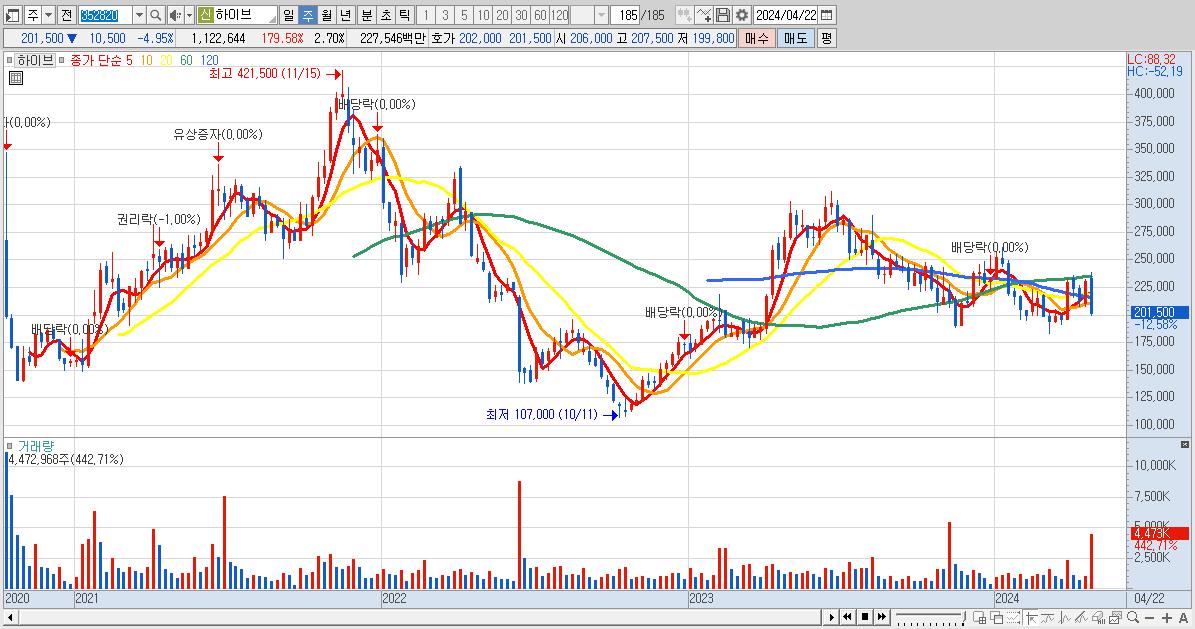This screenshot has height=629, width=1195.
Task: Click the compare-stocks icon left of line-plus
Action: (x=684, y=14)
